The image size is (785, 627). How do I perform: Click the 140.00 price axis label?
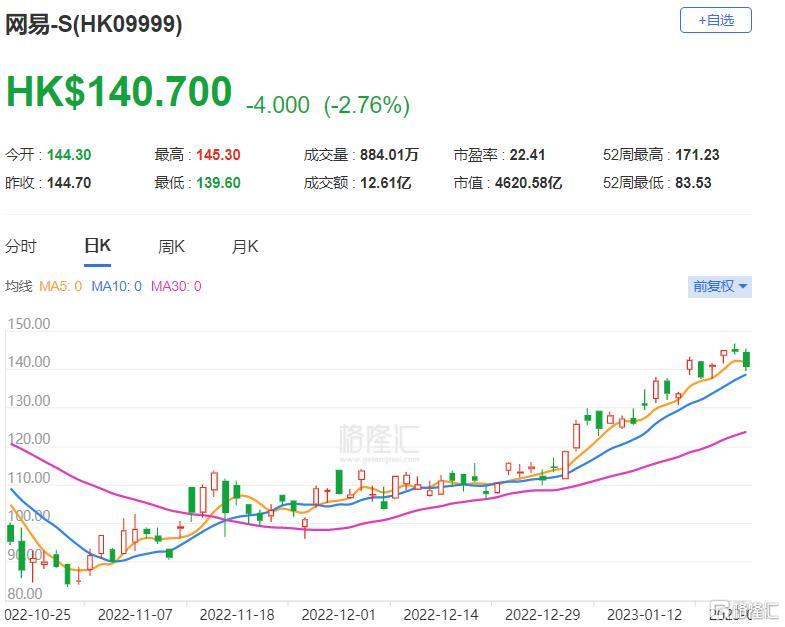coord(29,362)
